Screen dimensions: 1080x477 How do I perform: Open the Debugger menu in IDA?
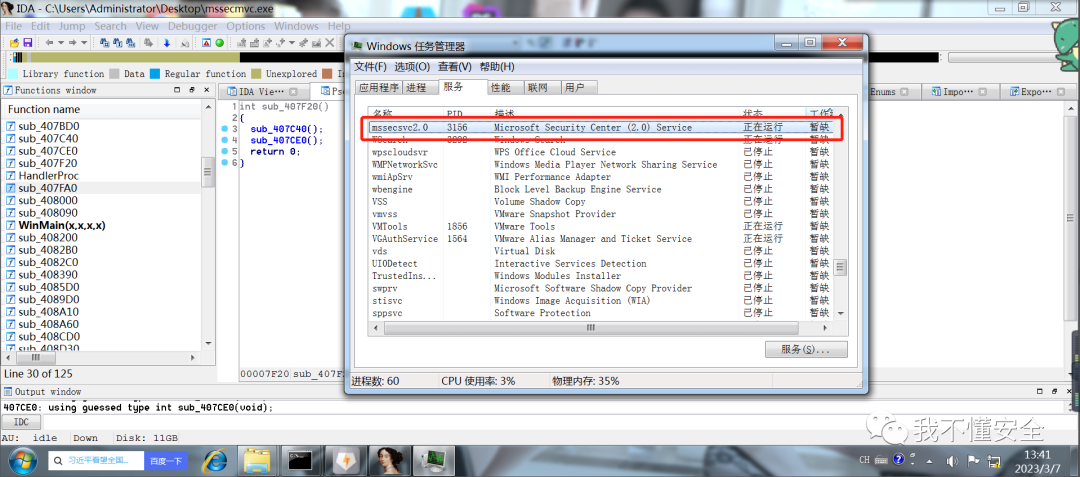192,26
